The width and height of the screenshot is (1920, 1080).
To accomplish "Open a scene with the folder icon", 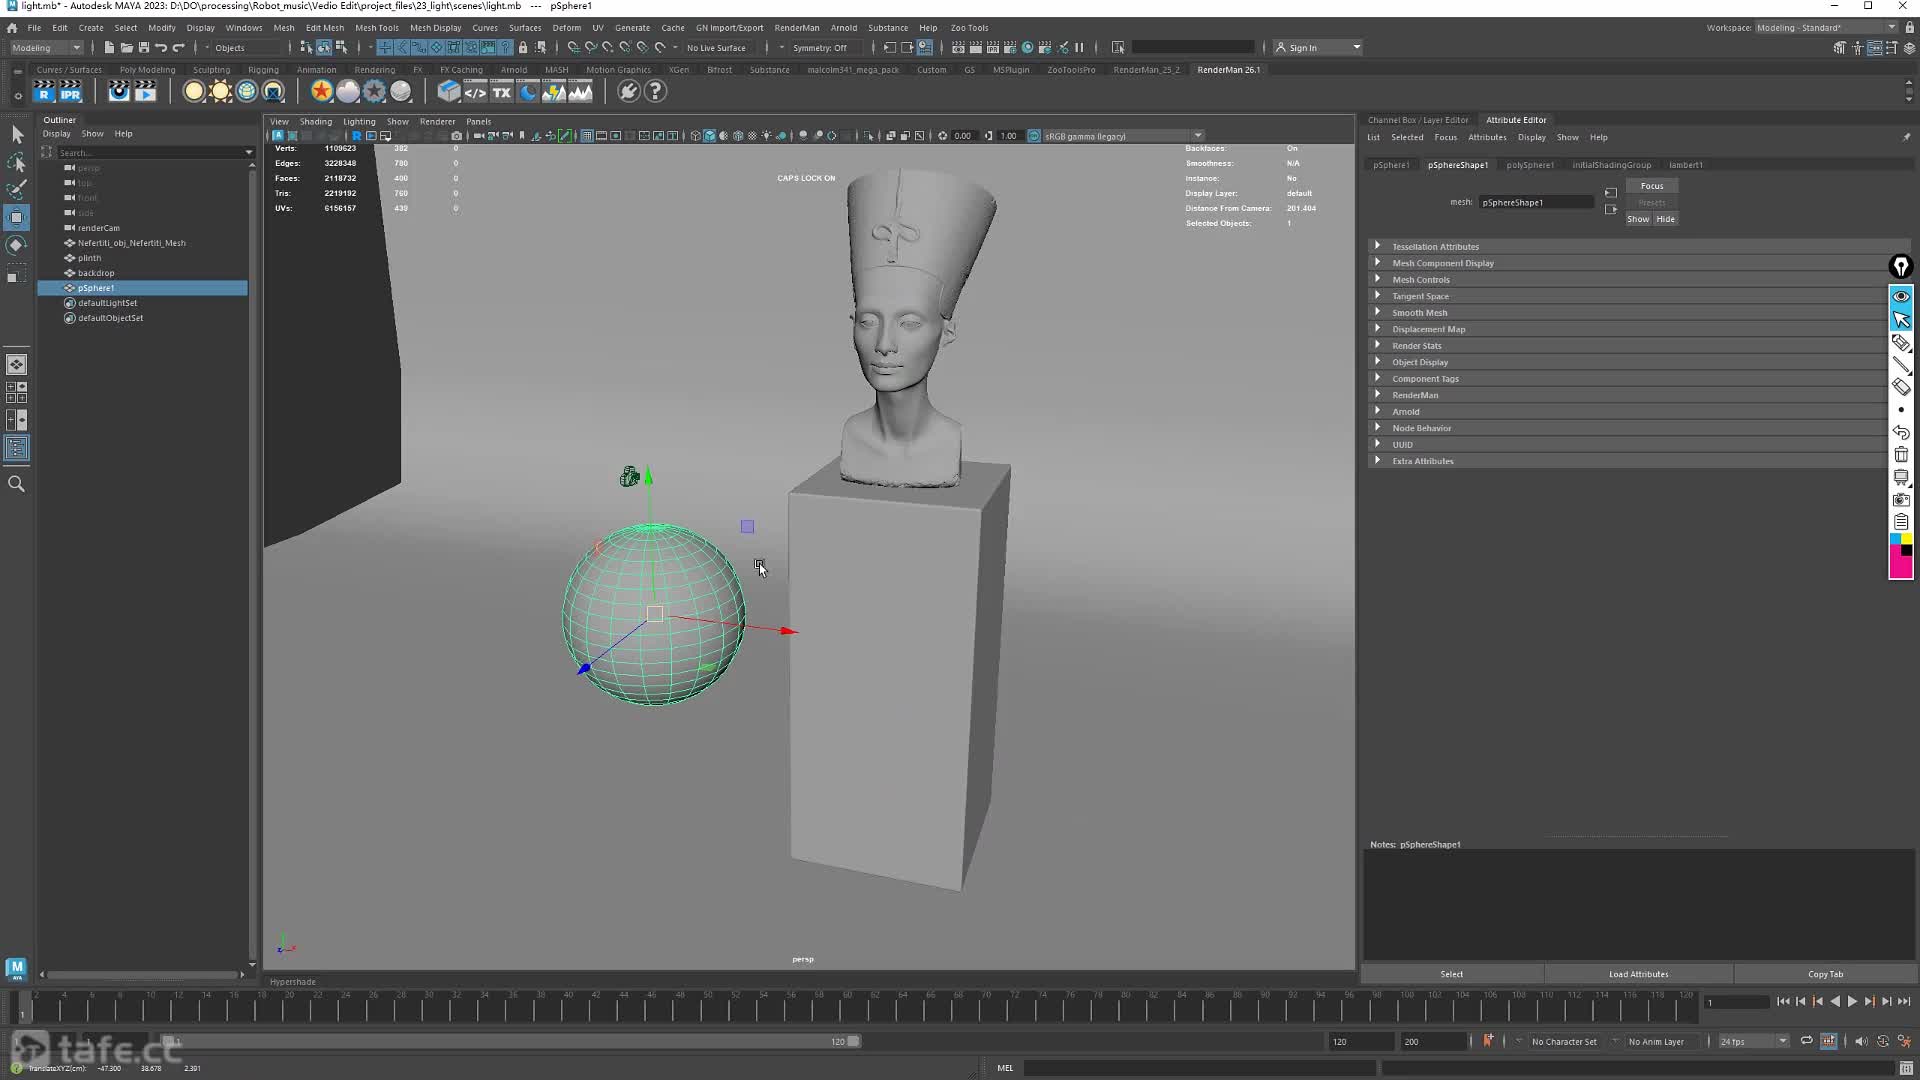I will pyautogui.click(x=127, y=47).
